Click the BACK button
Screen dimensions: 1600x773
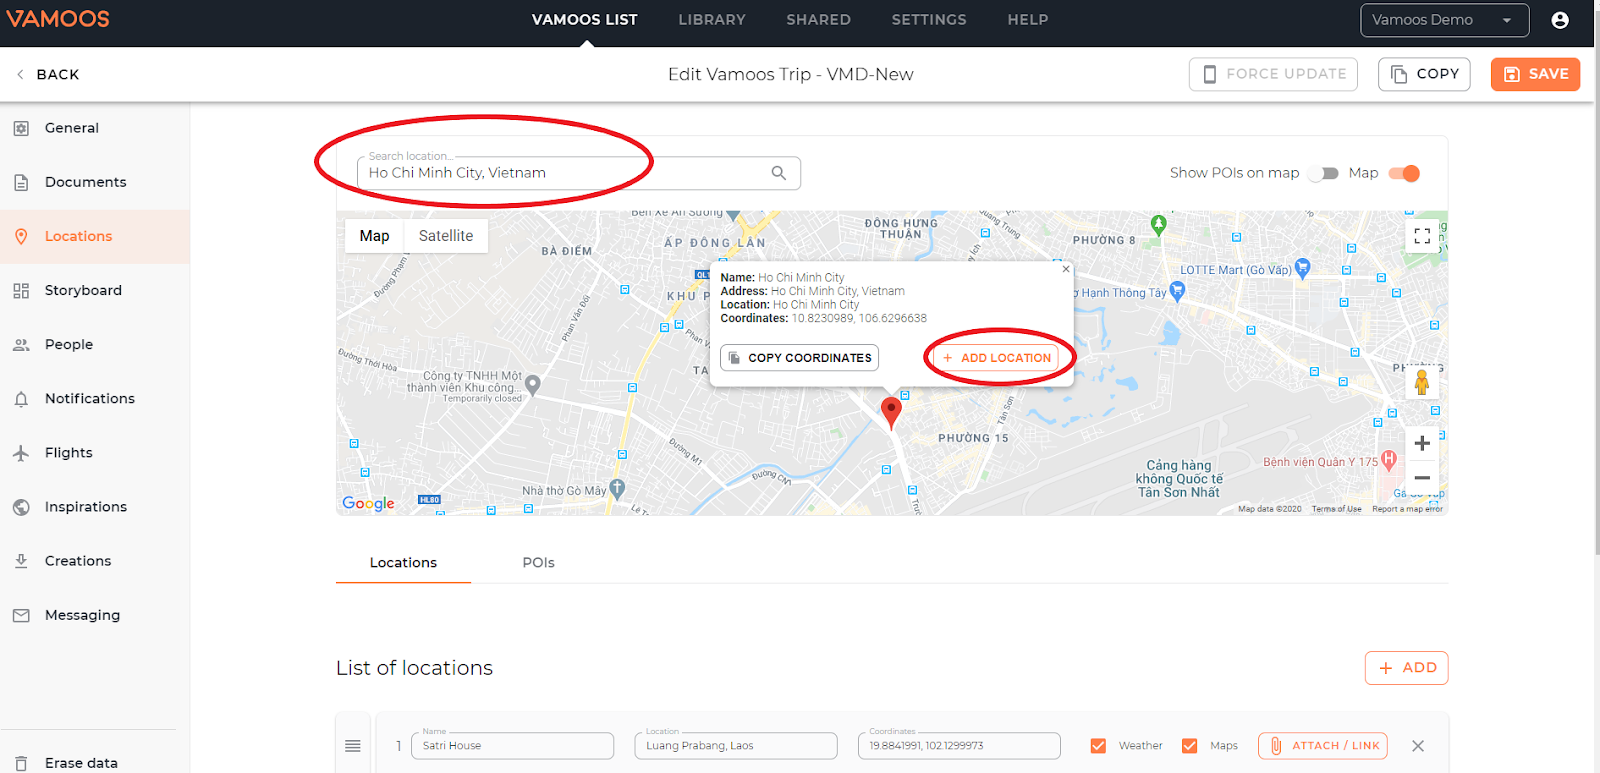[x=47, y=74]
